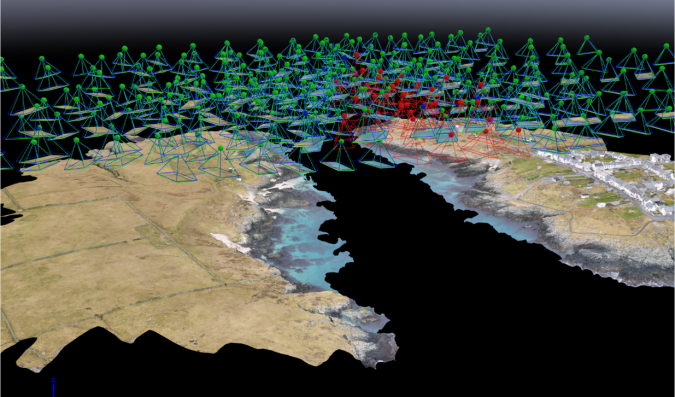The image size is (675, 397).
Task: Select the outermost red camera sphere nearest the village
Action: [518, 130]
